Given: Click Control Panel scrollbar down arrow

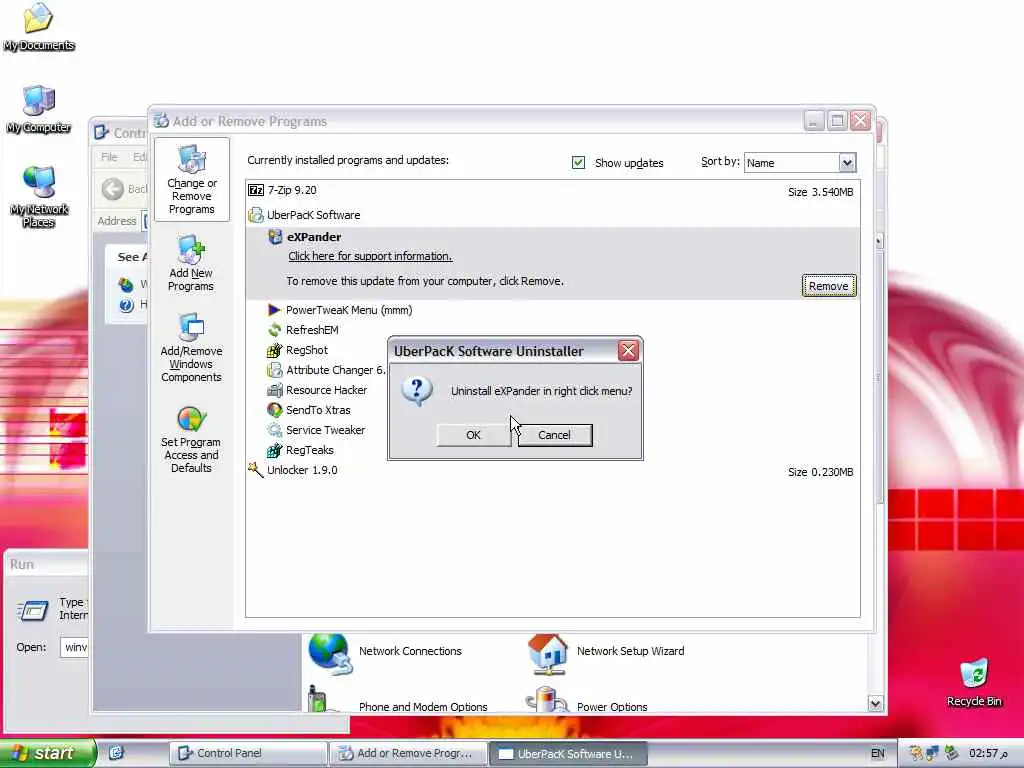Looking at the screenshot, I should coord(875,703).
